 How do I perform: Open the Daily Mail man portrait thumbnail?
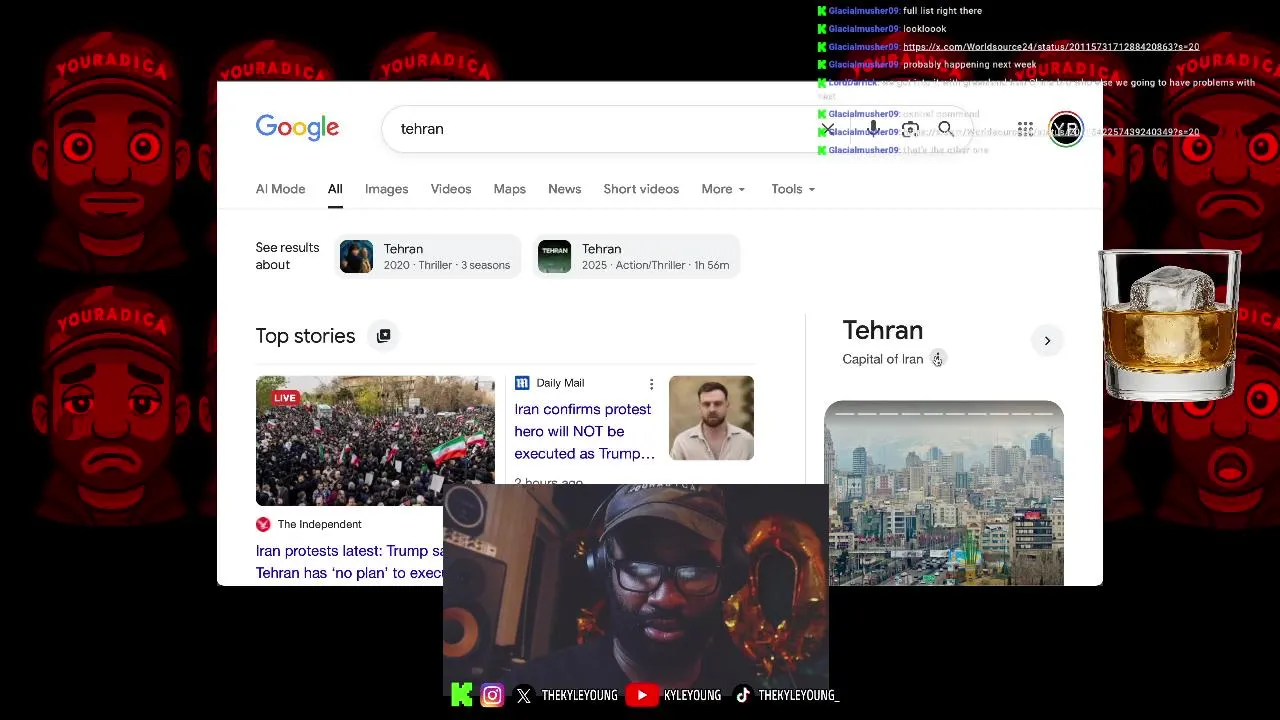(x=711, y=418)
